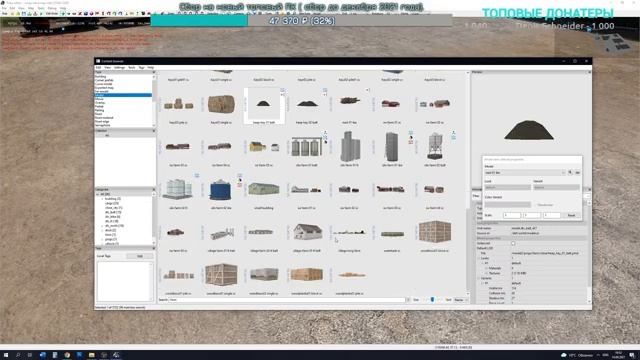The image size is (640, 360).
Task: Open the Help menu
Action: pyautogui.click(x=151, y=67)
